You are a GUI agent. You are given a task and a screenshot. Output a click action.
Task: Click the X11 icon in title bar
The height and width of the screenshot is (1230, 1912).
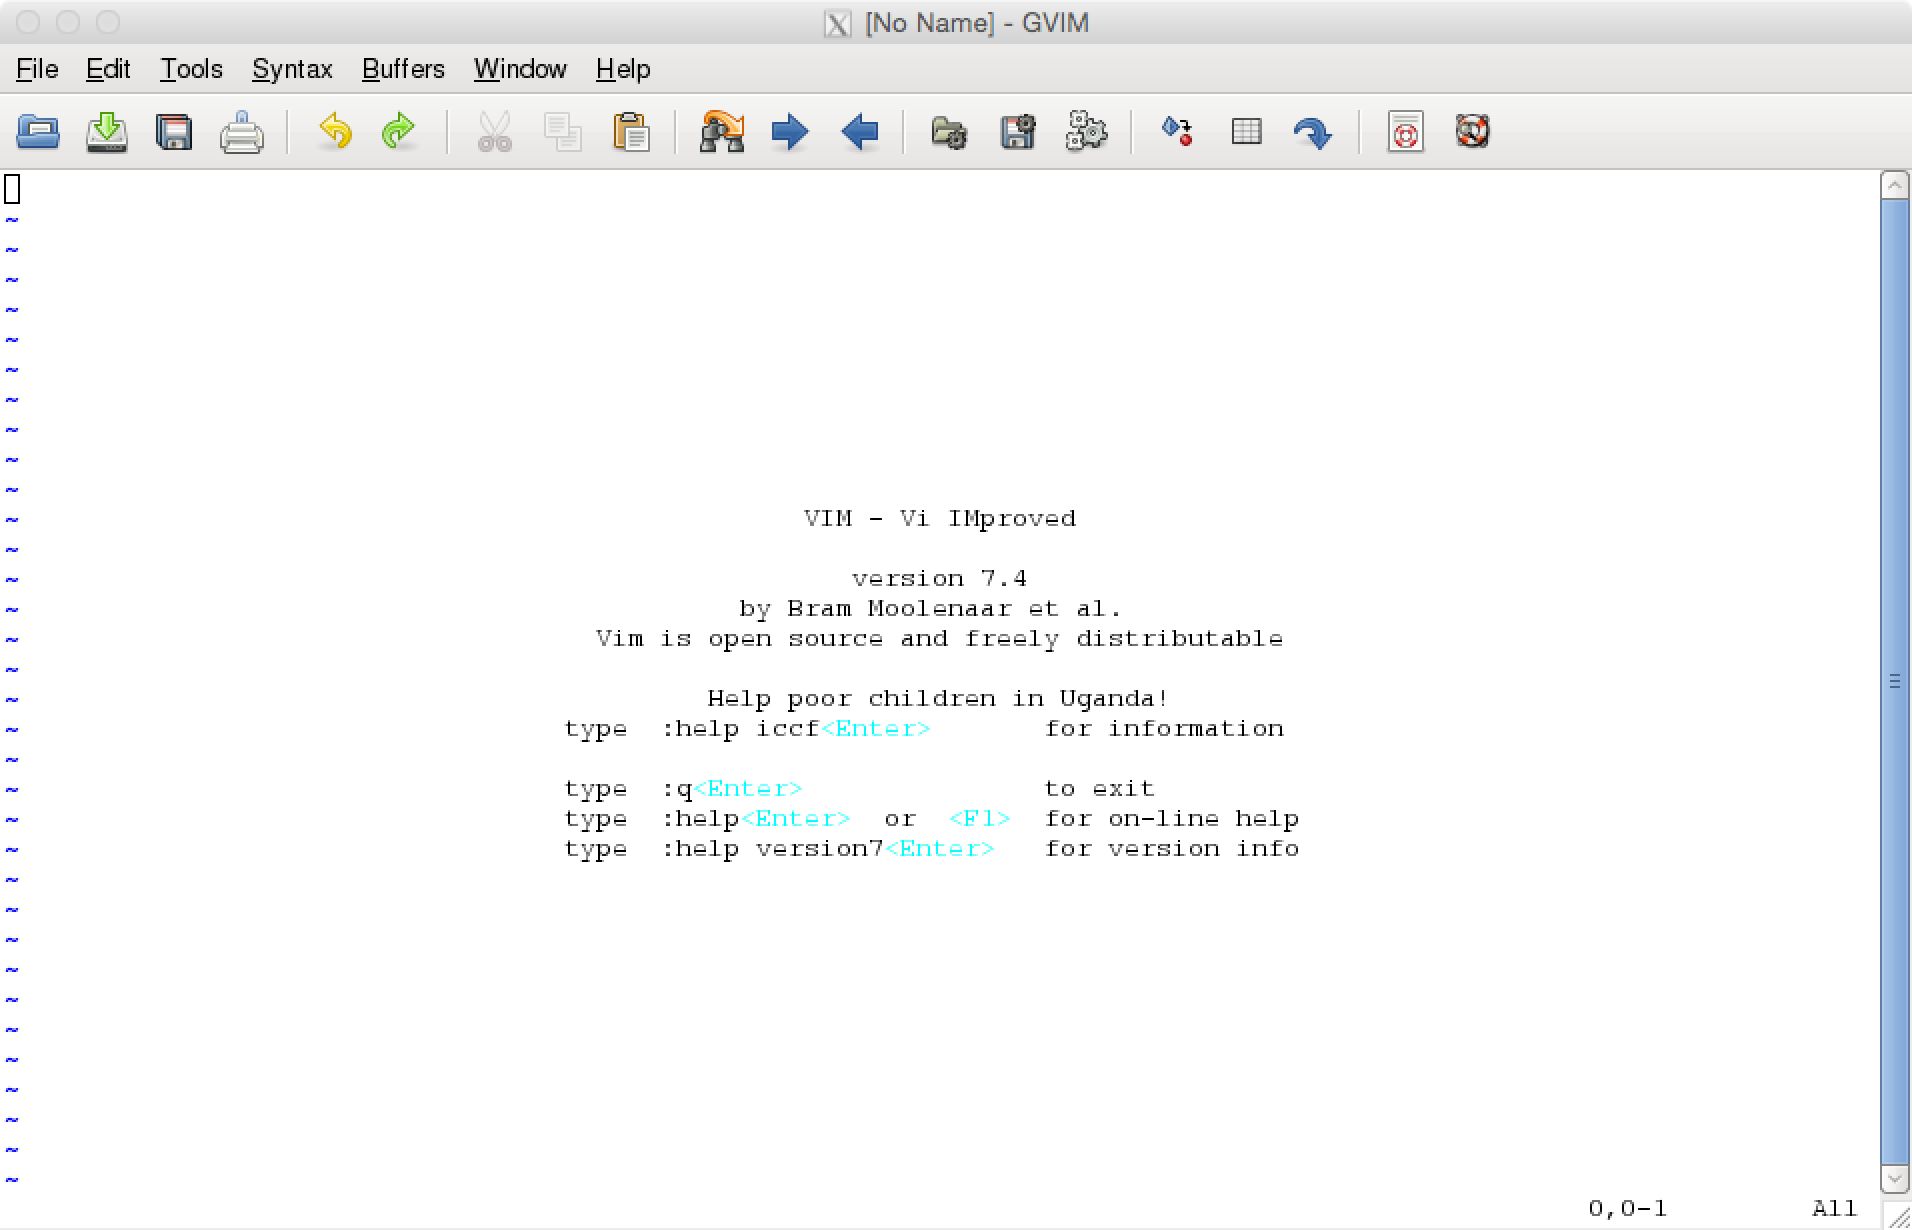837,23
